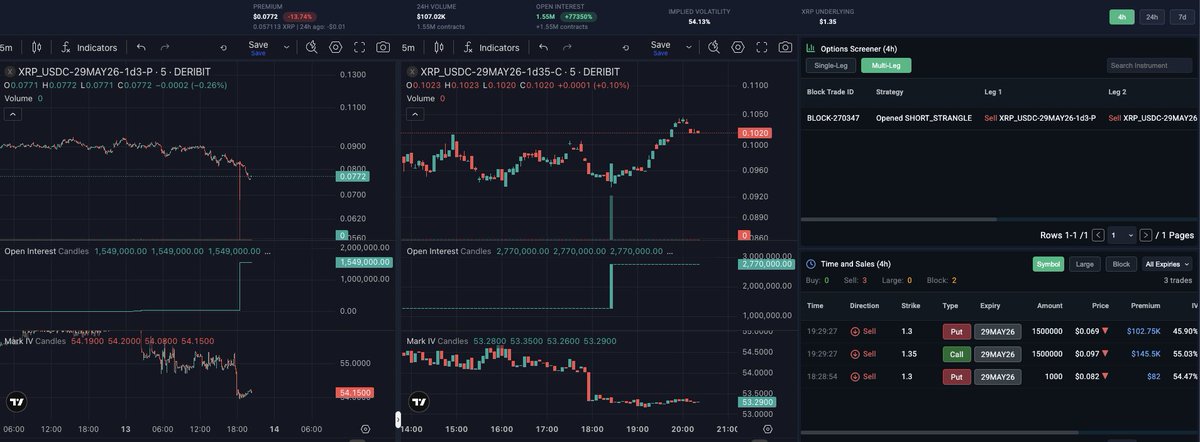
Task: Click Put tag in 18:28:54 row
Action: tap(956, 377)
